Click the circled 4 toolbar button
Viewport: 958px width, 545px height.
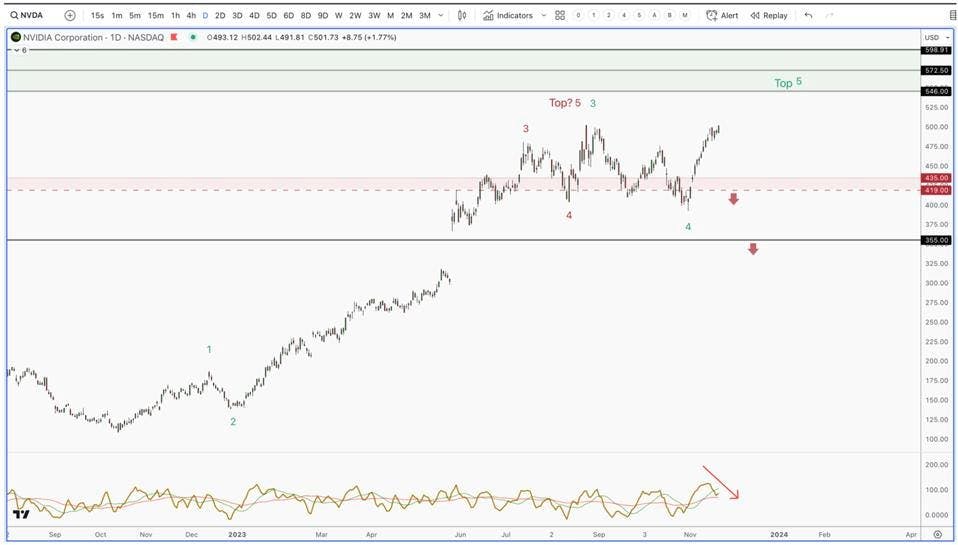pyautogui.click(x=624, y=15)
